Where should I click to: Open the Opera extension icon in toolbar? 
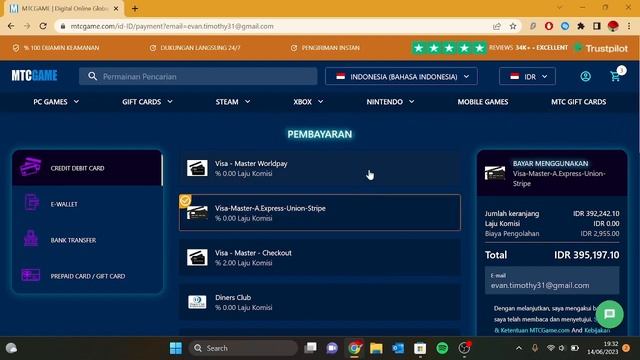coord(549,26)
